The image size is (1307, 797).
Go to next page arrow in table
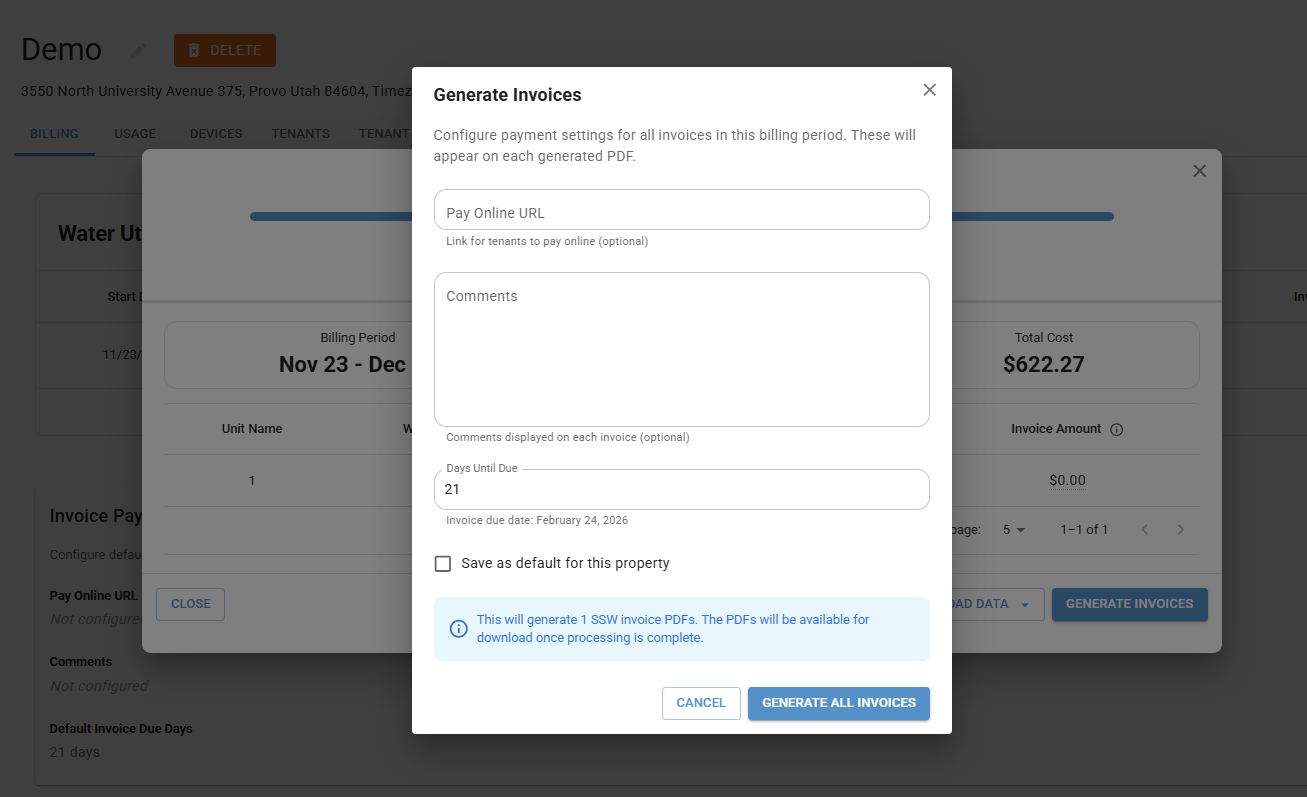pos(1180,529)
